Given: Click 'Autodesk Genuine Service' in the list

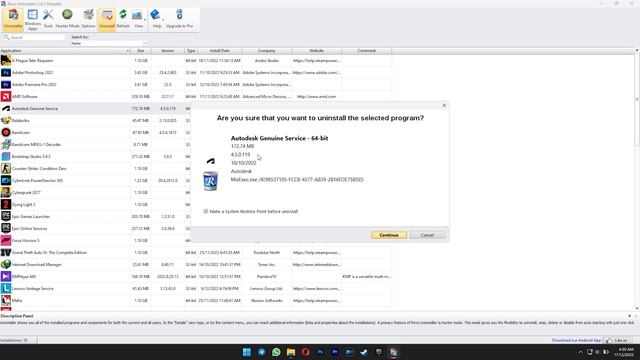Looking at the screenshot, I should coord(35,109).
